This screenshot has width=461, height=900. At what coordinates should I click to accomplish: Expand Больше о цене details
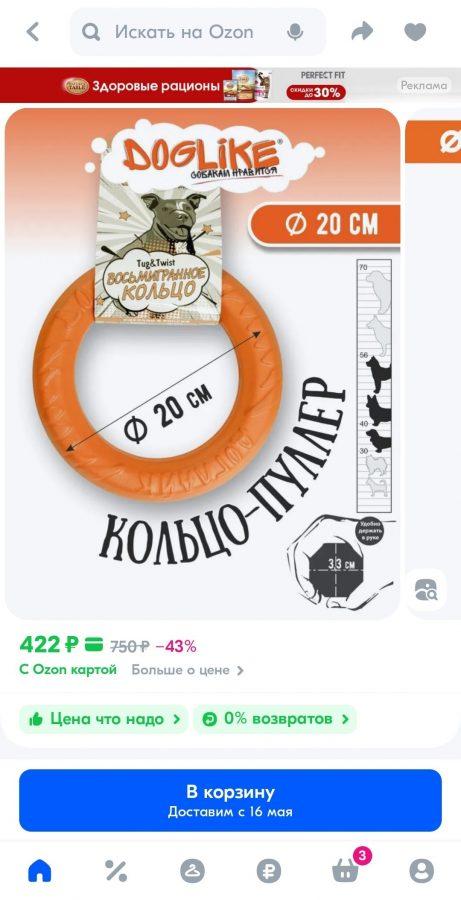pos(187,670)
